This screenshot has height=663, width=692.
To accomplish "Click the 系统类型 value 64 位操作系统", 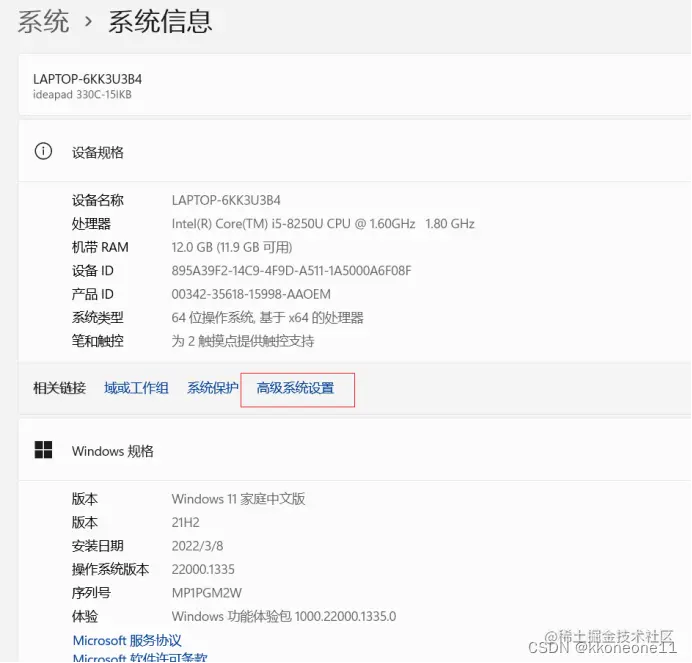I will click(x=267, y=317).
